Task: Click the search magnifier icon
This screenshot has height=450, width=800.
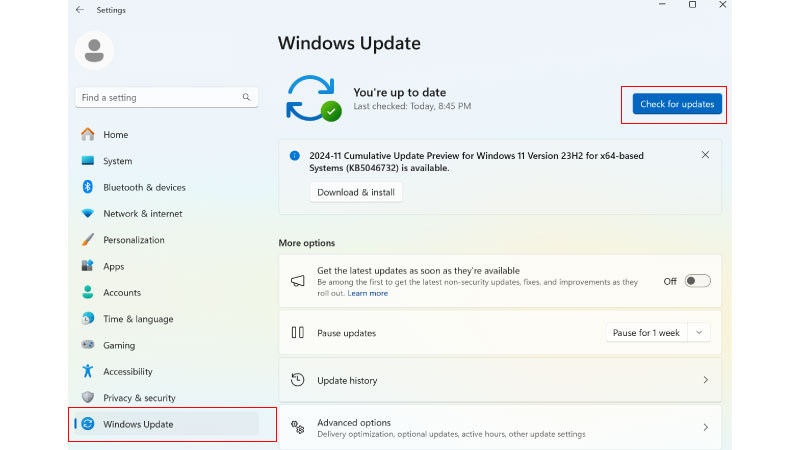Action: 246,97
